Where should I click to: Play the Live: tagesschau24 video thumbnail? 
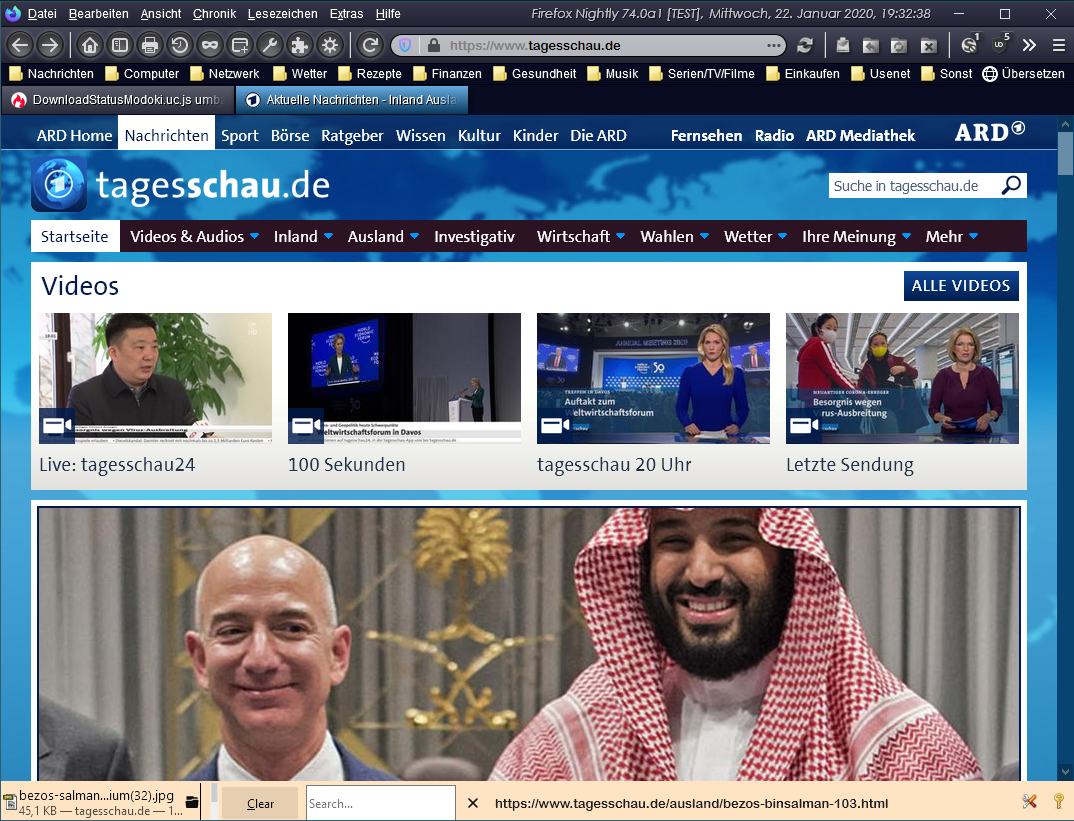click(155, 378)
